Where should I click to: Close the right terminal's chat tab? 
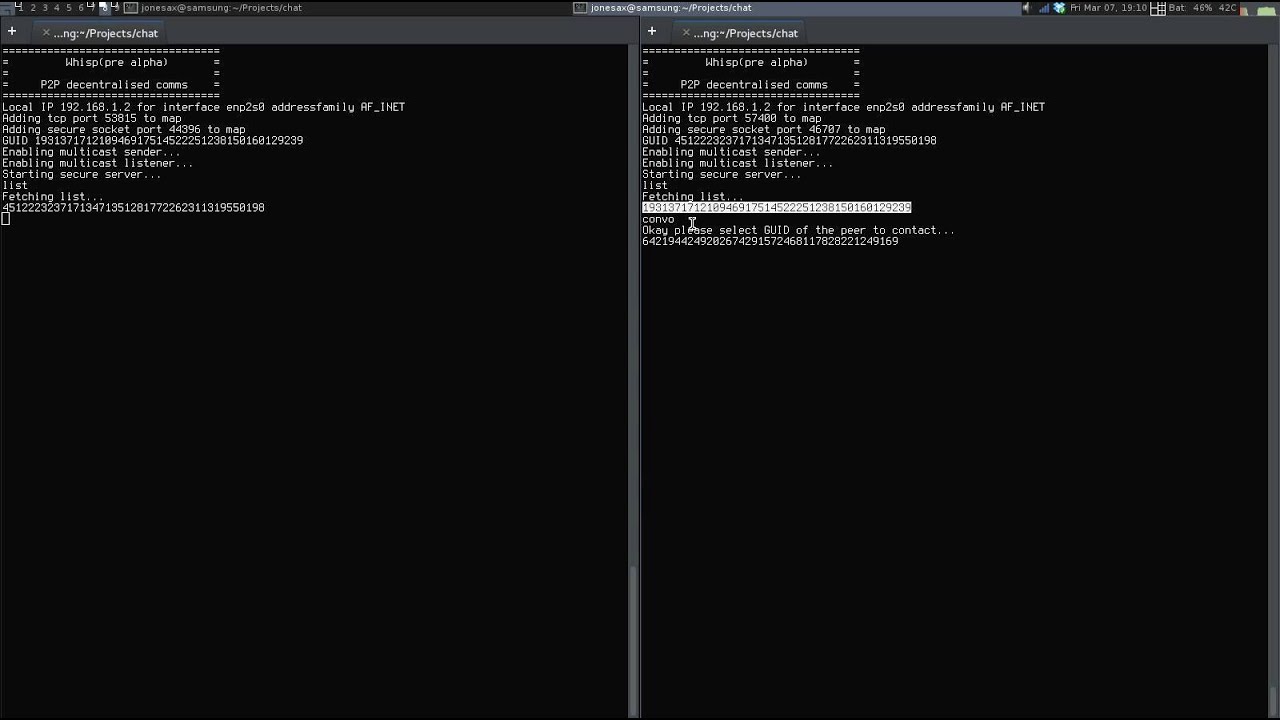click(686, 33)
